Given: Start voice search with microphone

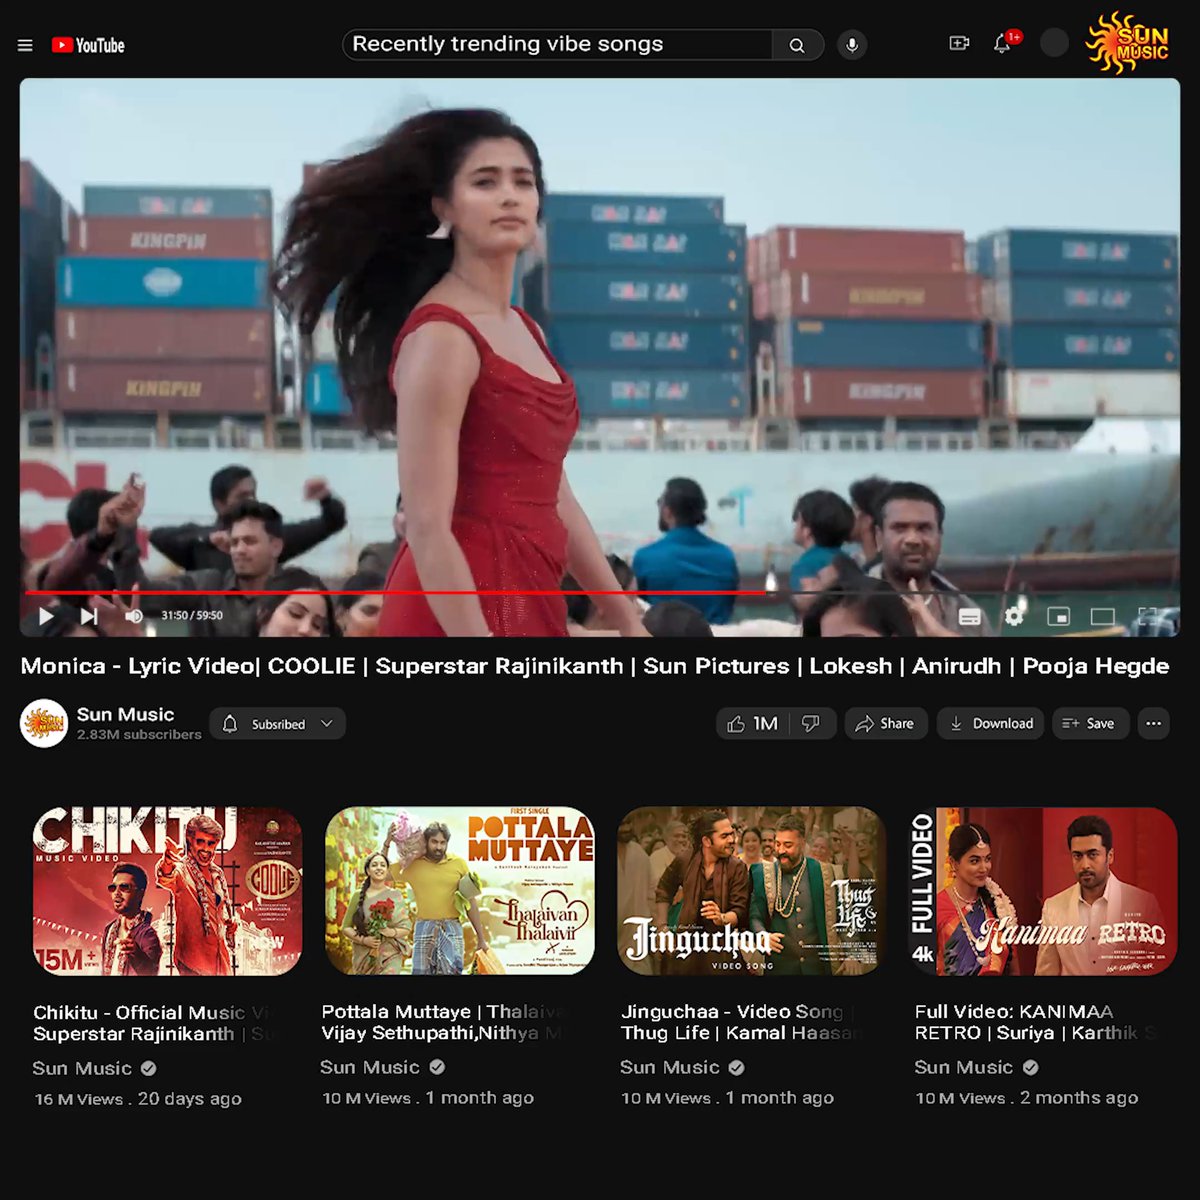Looking at the screenshot, I should (852, 45).
